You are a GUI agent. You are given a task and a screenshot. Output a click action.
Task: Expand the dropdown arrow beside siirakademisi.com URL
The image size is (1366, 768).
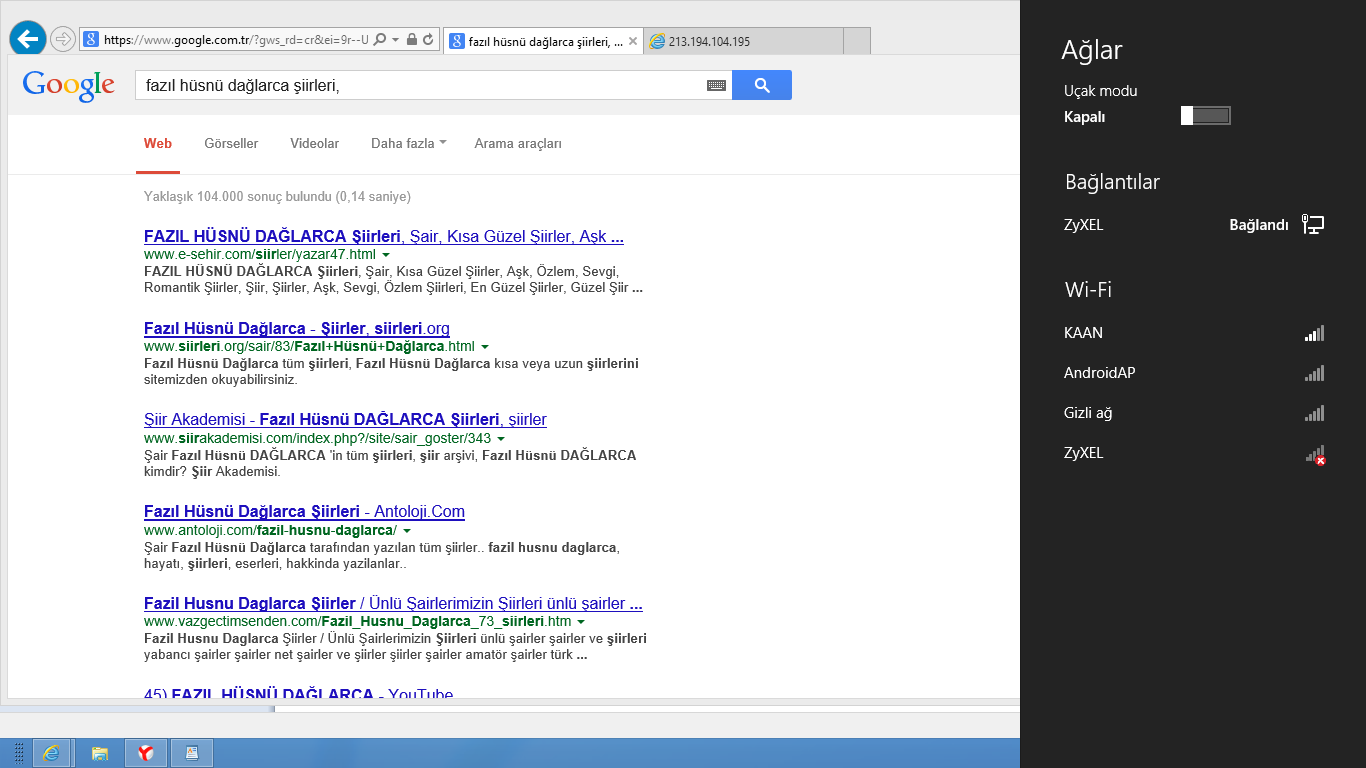501,439
